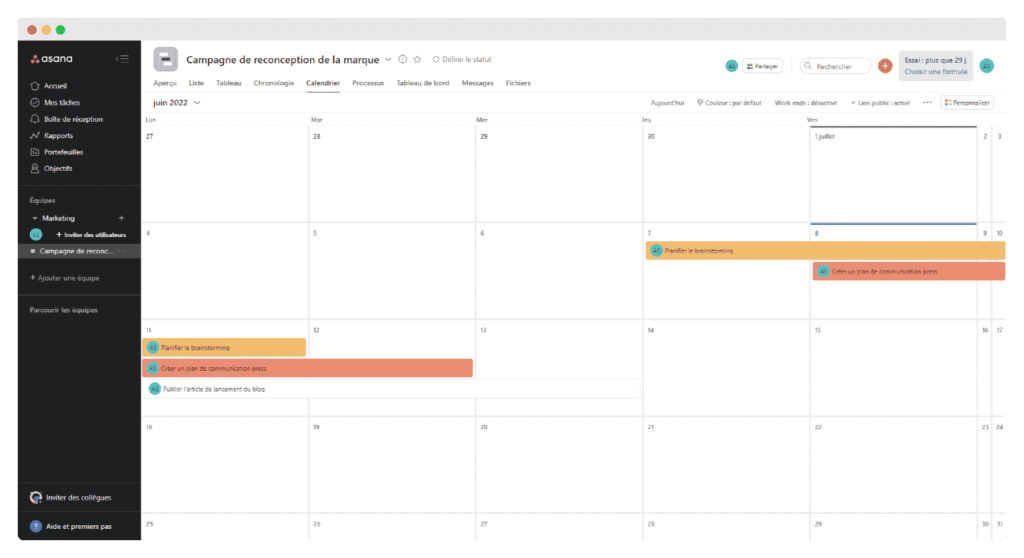The height and width of the screenshot is (558, 1024).
Task: Collapse the sidebar using the hamburger icon
Action: (x=123, y=59)
